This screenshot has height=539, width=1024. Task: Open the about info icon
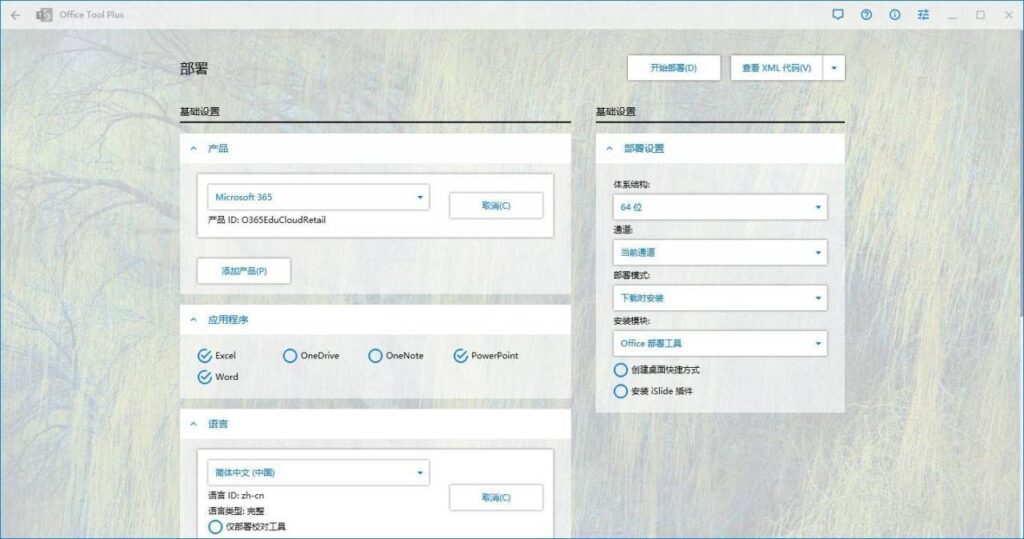click(x=895, y=14)
